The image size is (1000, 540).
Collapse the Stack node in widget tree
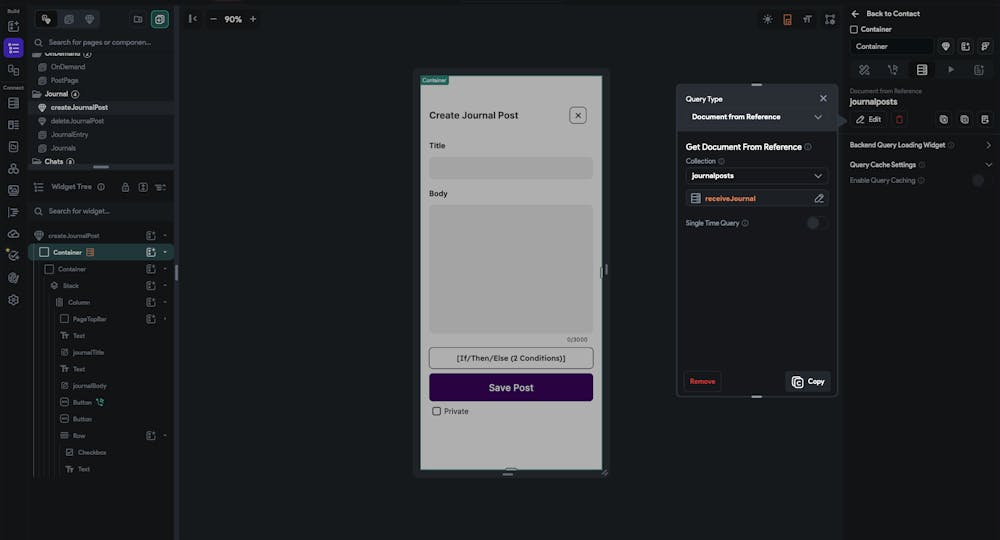tap(165, 286)
